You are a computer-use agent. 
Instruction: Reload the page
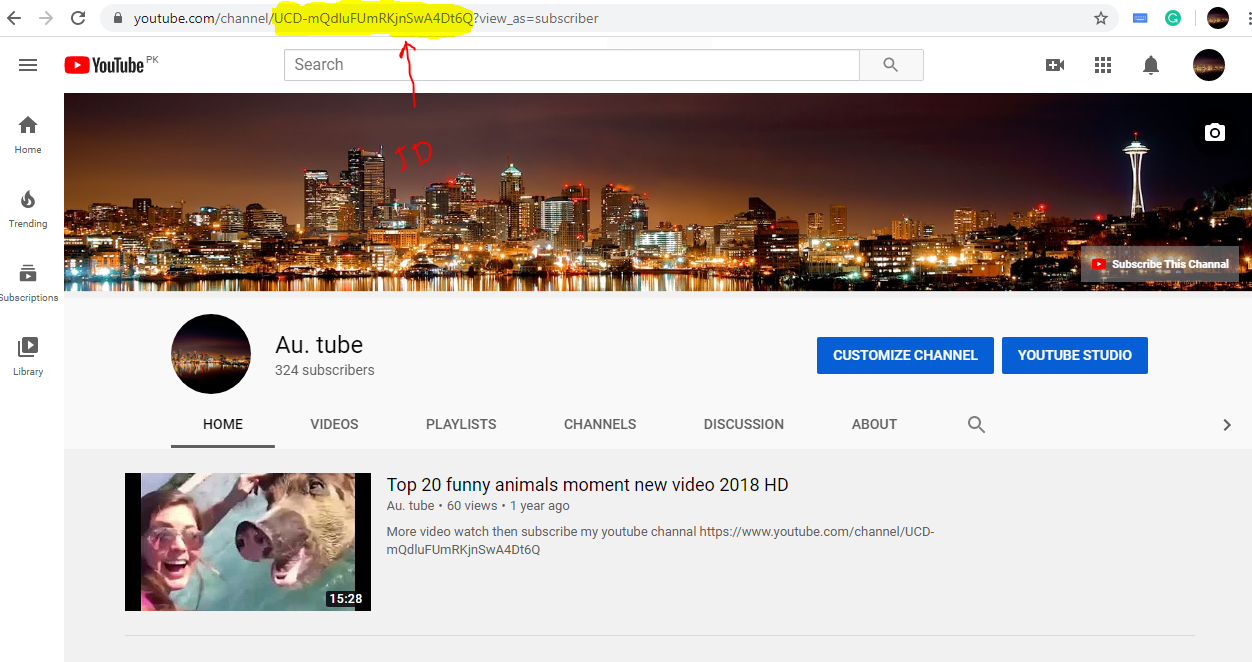78,17
